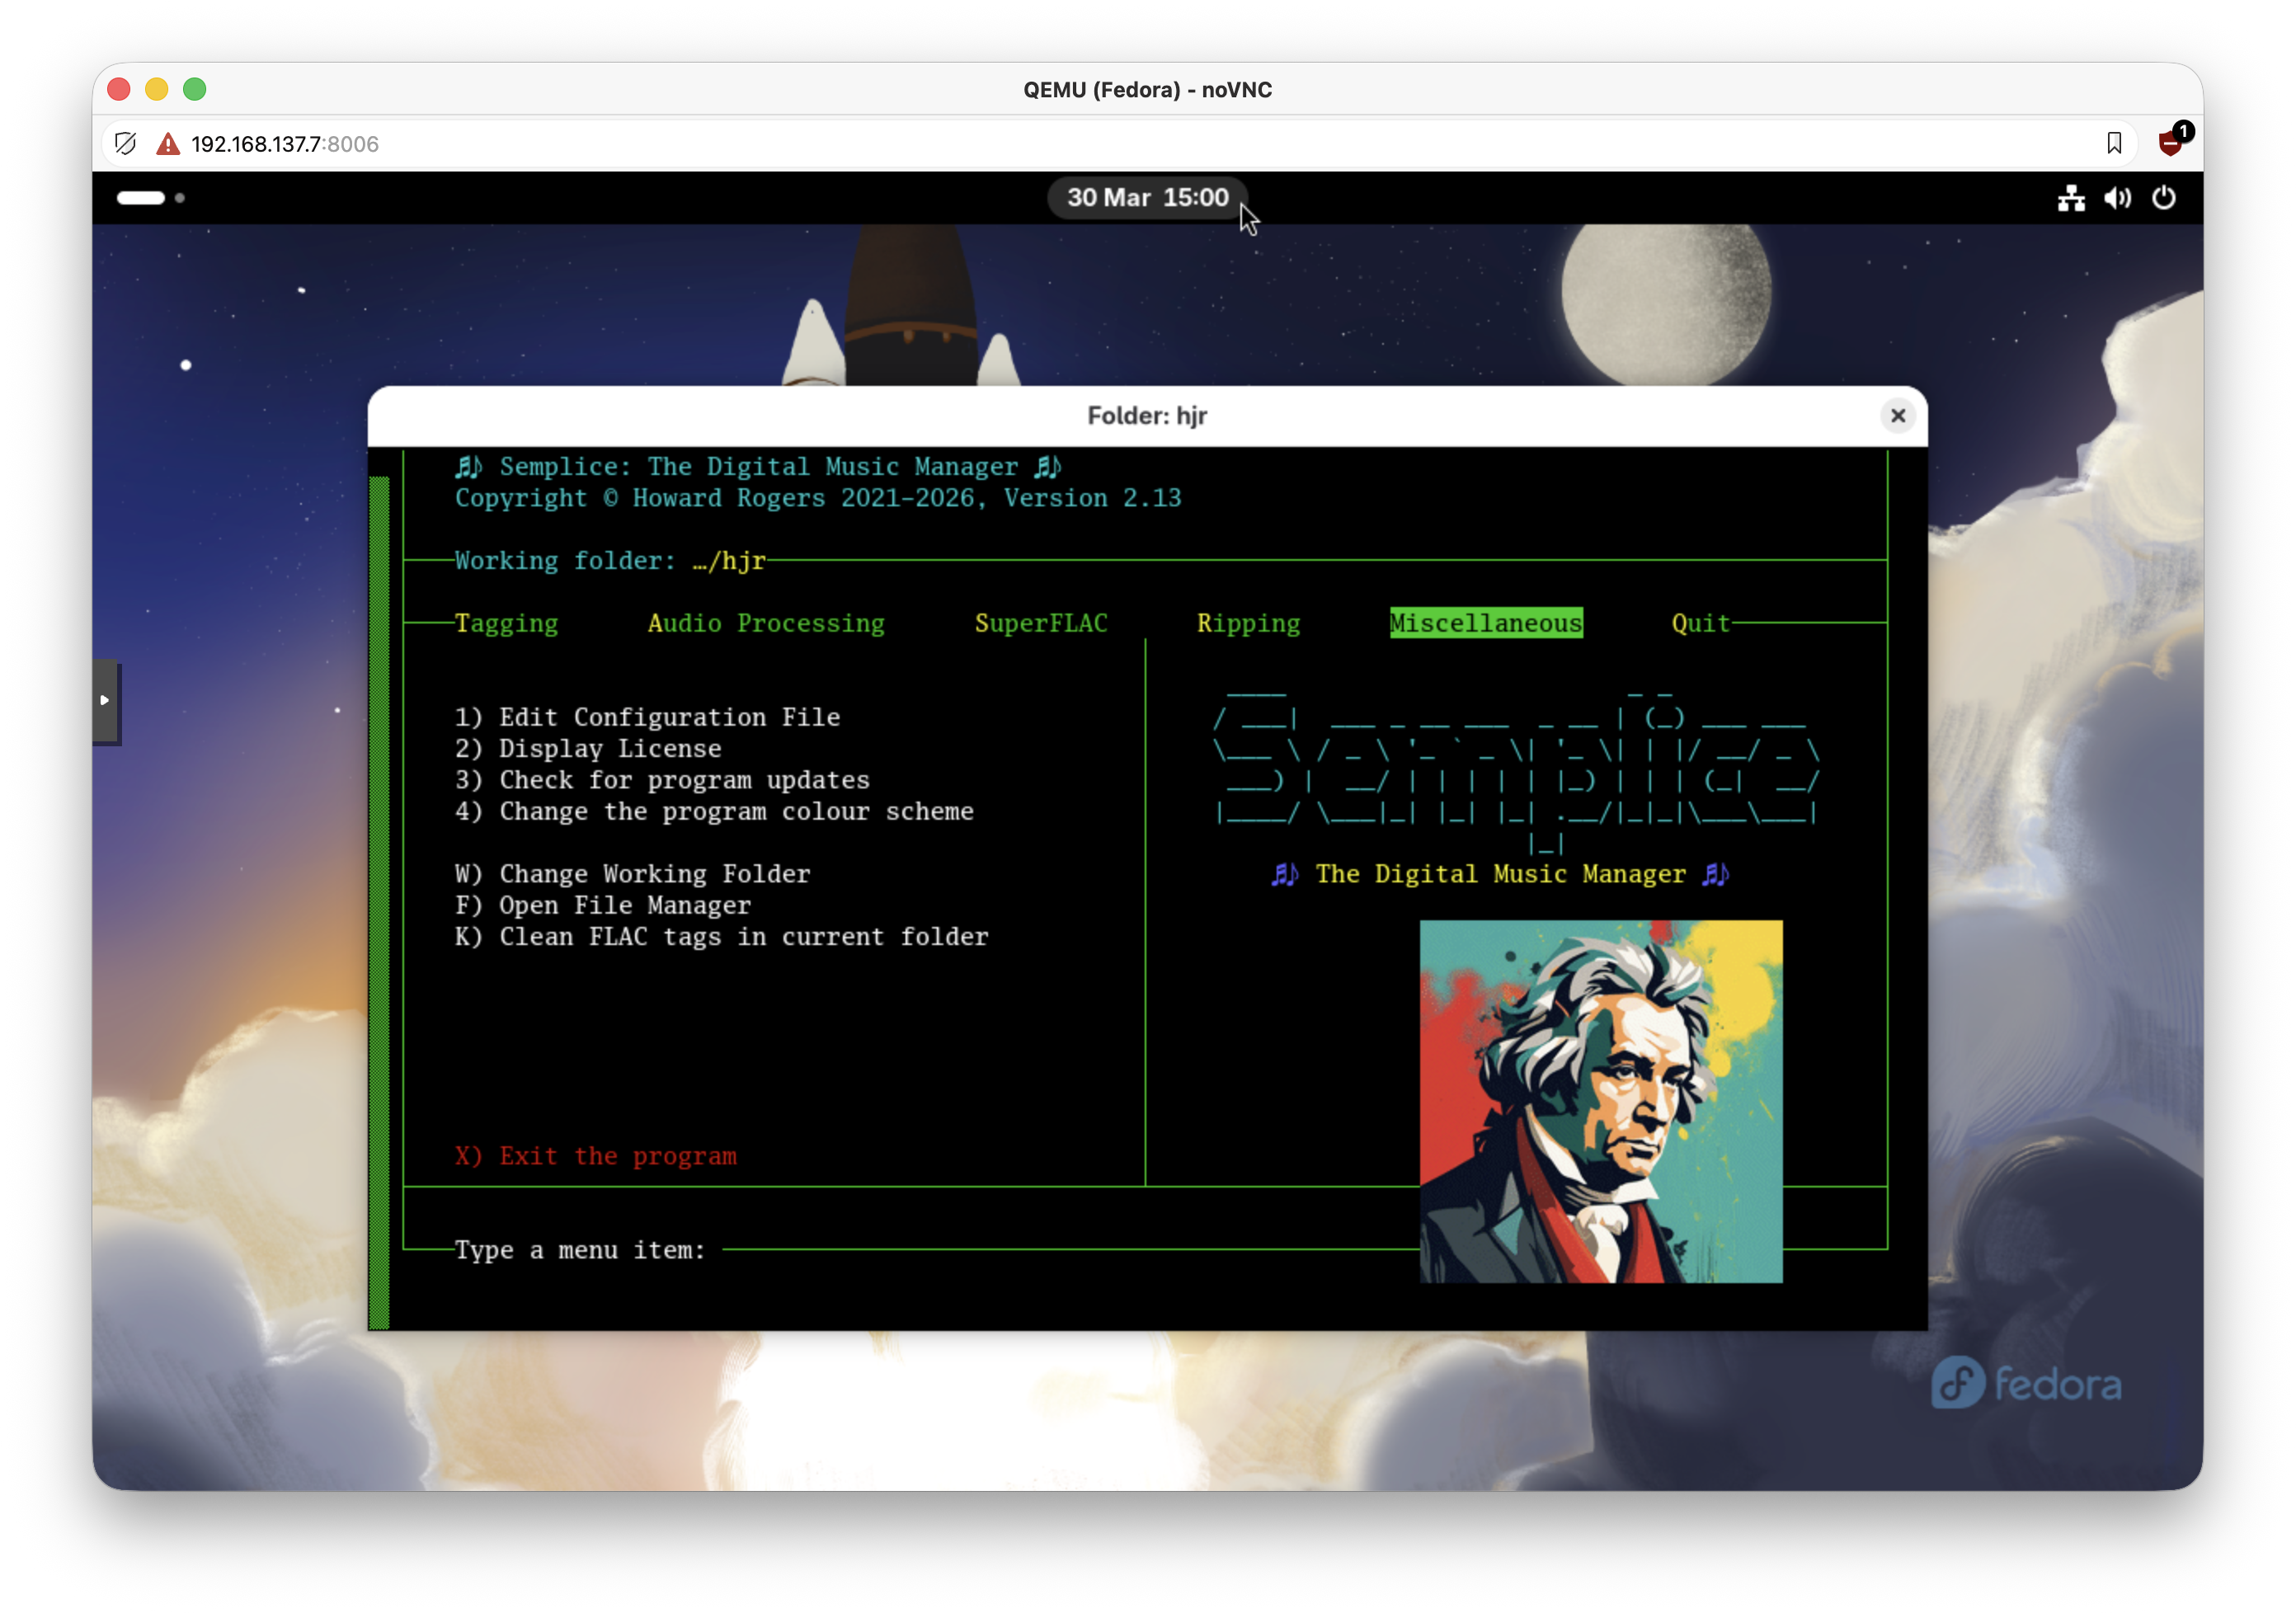This screenshot has width=2296, height=1613.
Task: Select the Audio Processing menu tab
Action: [766, 623]
